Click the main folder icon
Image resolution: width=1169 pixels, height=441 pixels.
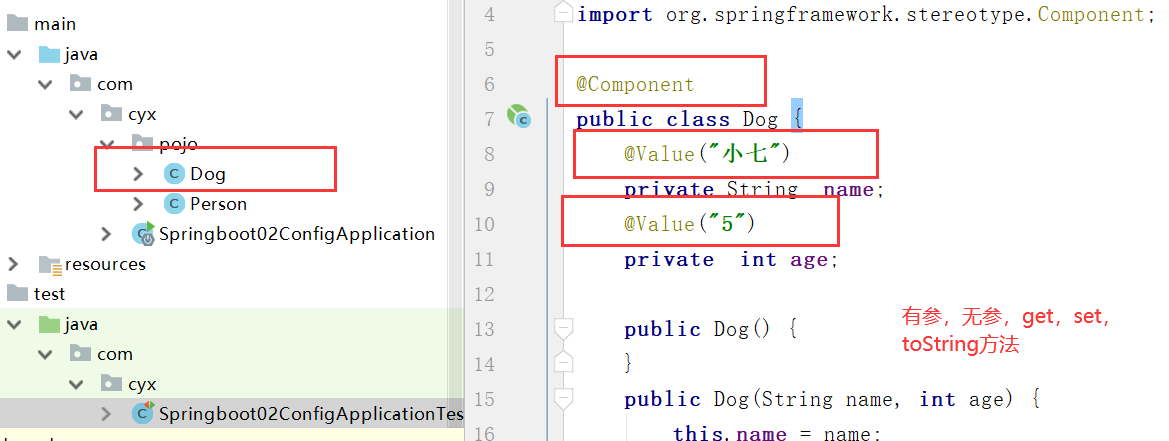(18, 25)
